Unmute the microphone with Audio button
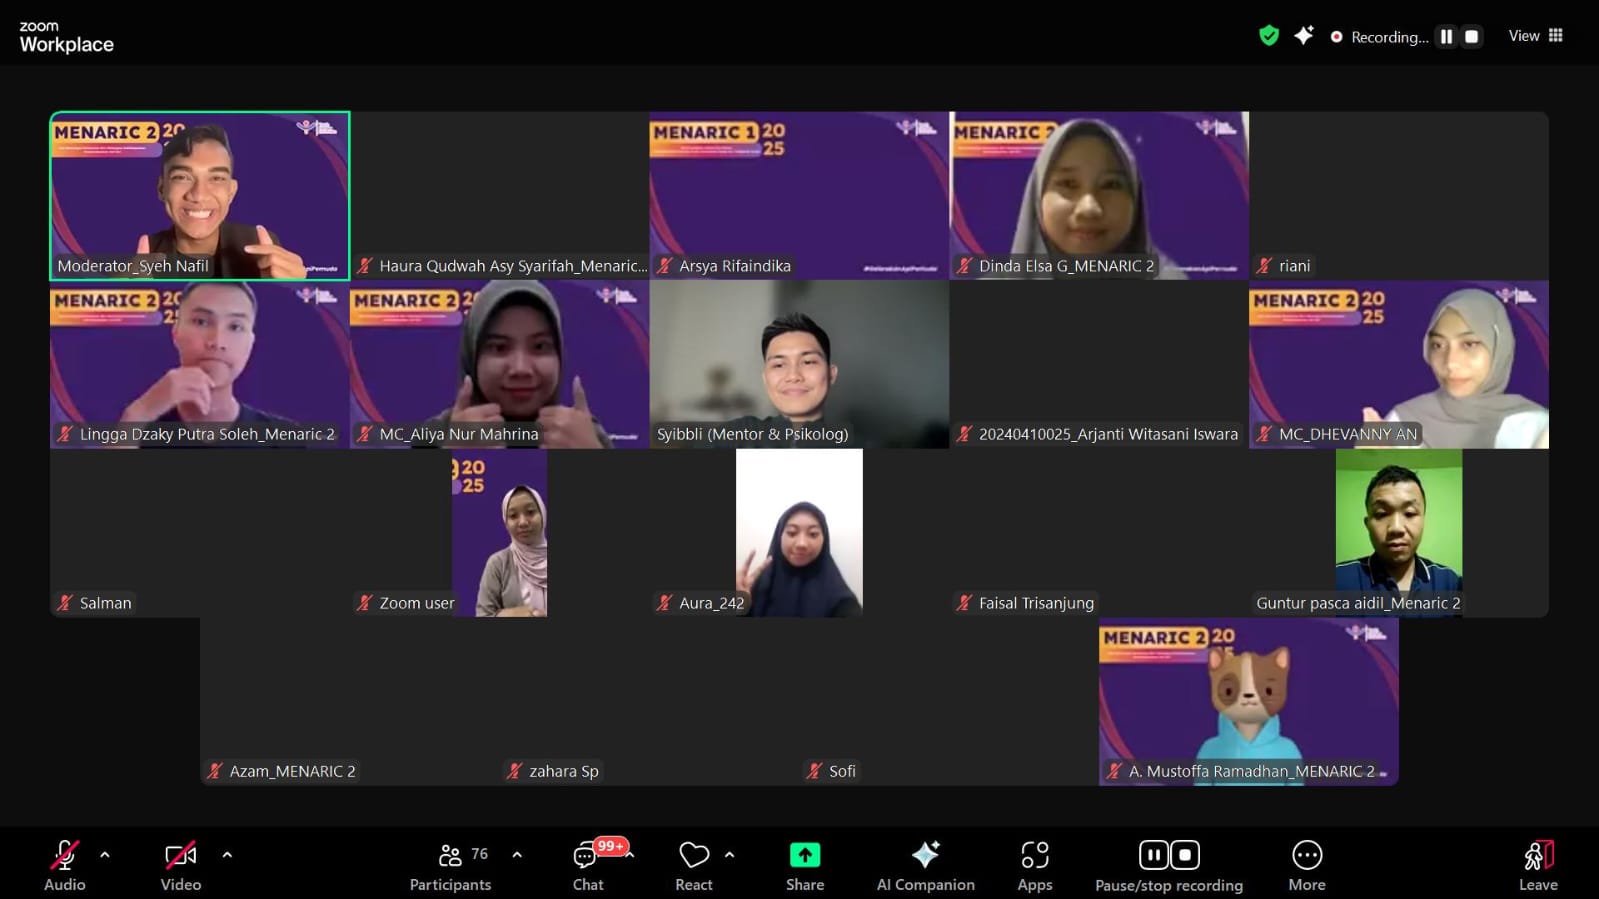 64,865
